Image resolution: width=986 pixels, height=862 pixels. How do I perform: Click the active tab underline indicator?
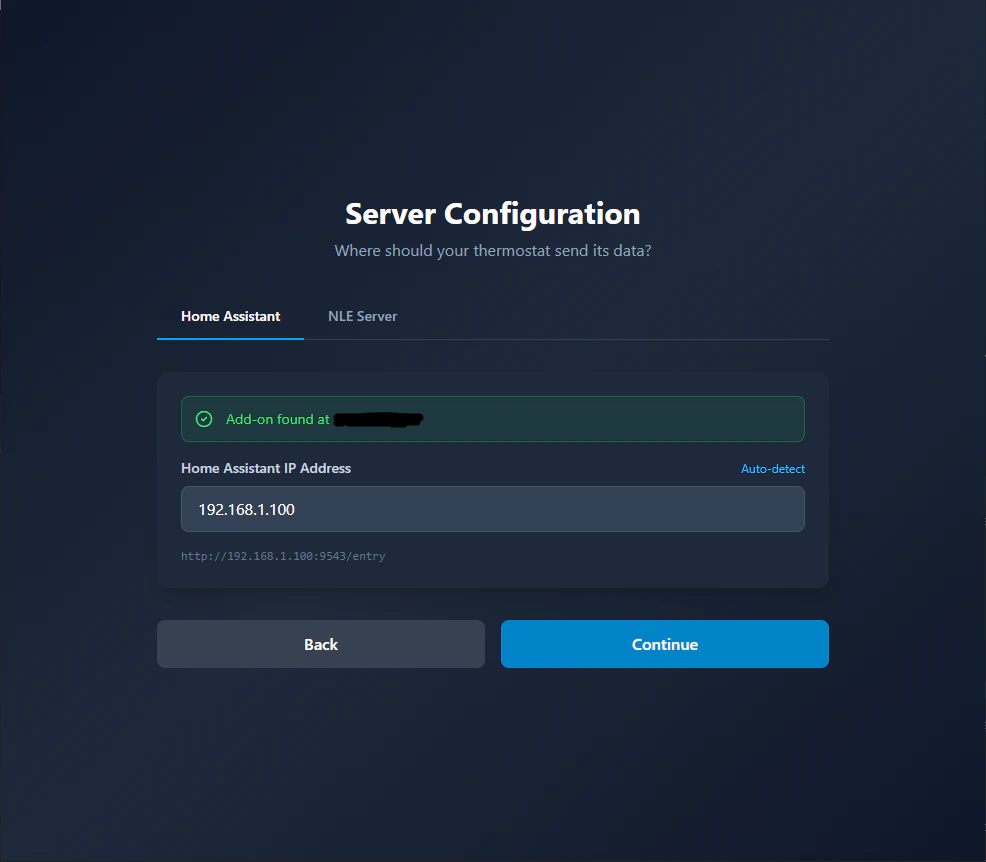[x=229, y=338]
